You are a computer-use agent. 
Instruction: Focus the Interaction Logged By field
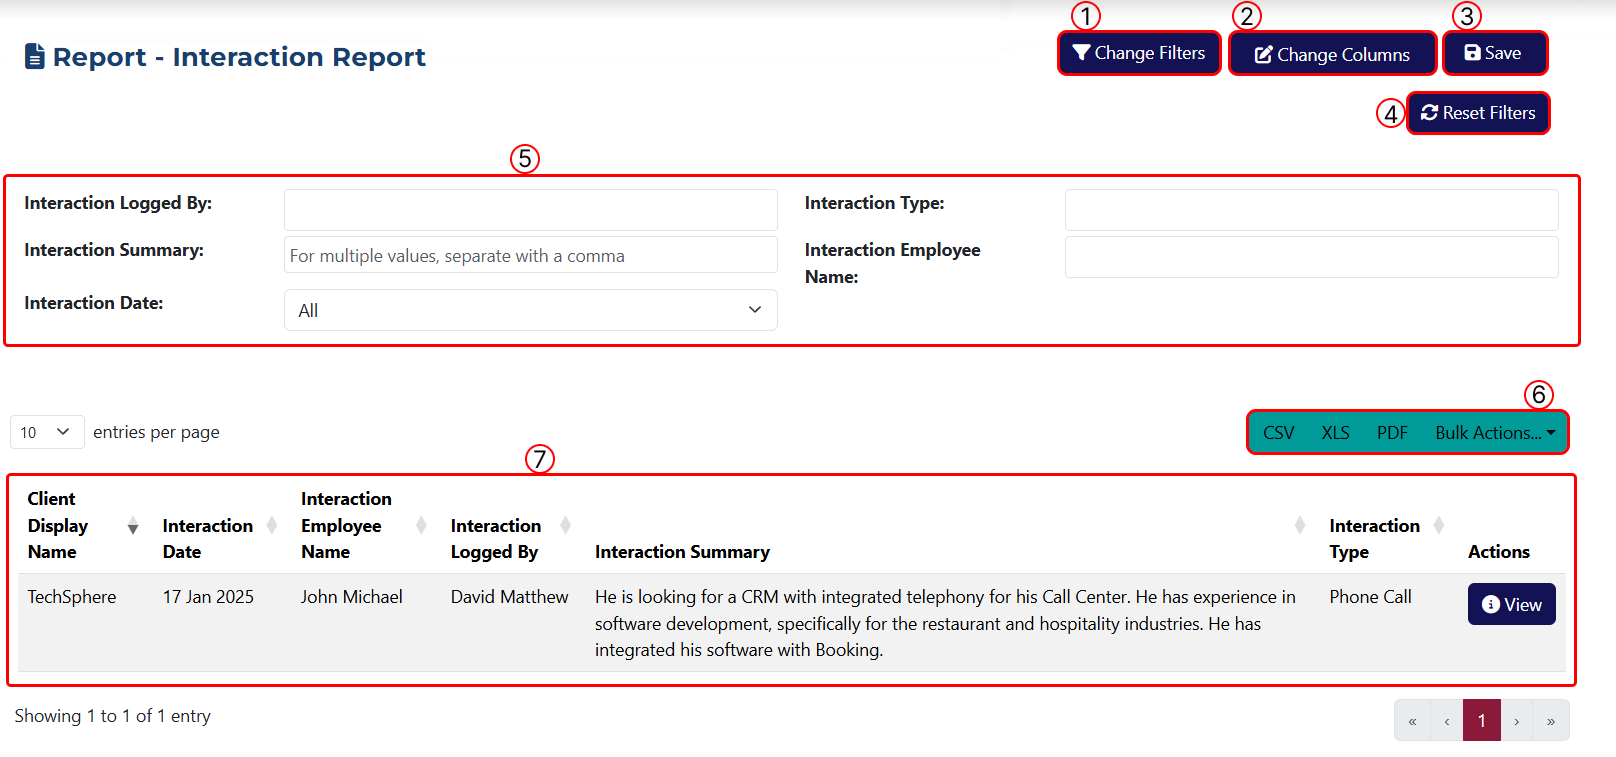530,210
